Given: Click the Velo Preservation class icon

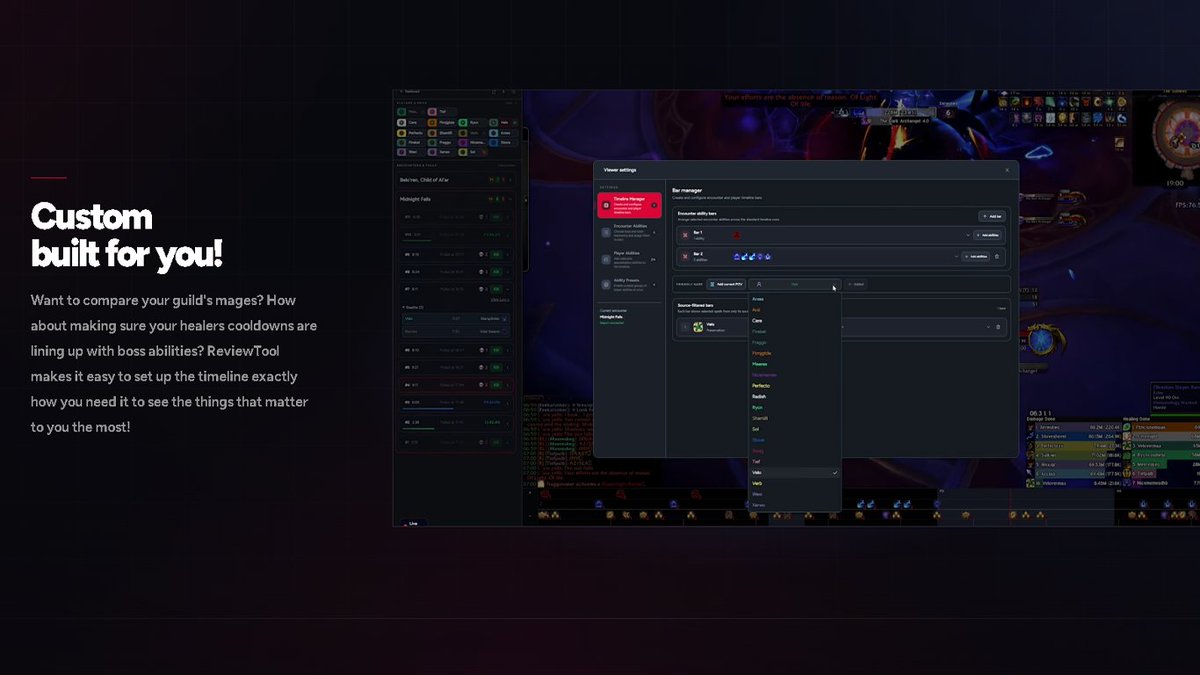Looking at the screenshot, I should pyautogui.click(x=699, y=327).
